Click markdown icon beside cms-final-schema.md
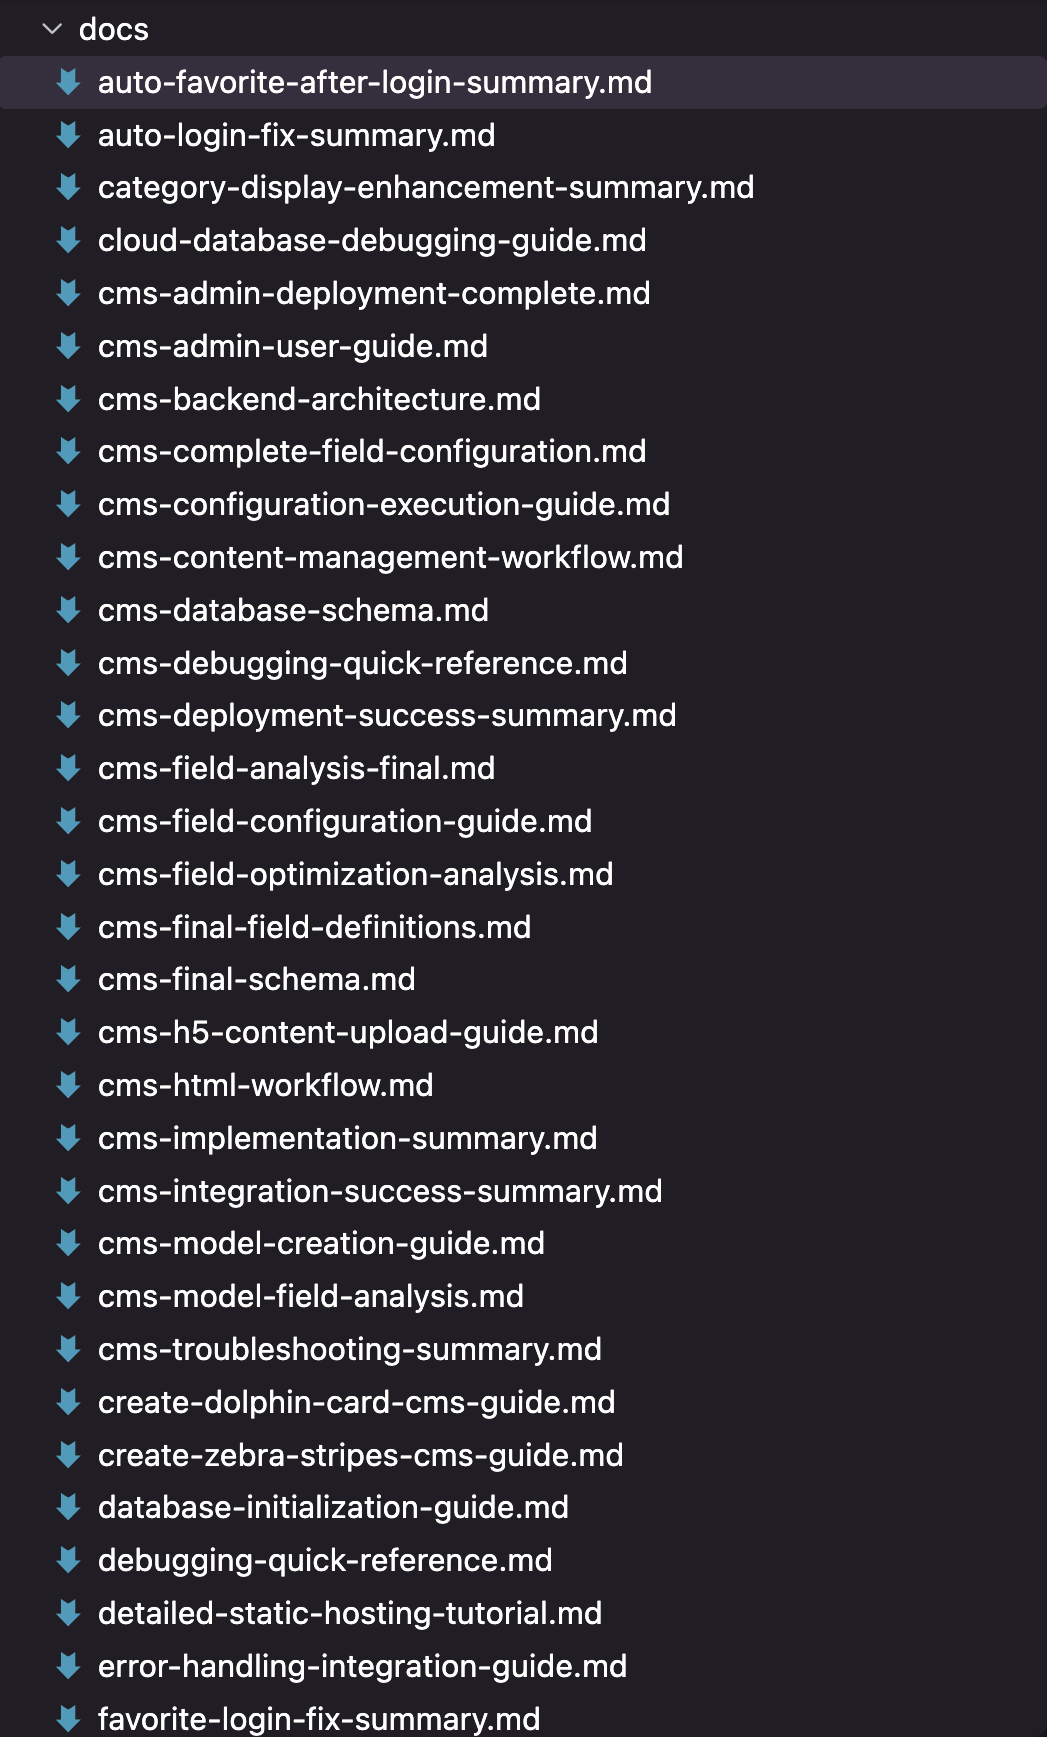Image resolution: width=1048 pixels, height=1738 pixels. (x=69, y=979)
